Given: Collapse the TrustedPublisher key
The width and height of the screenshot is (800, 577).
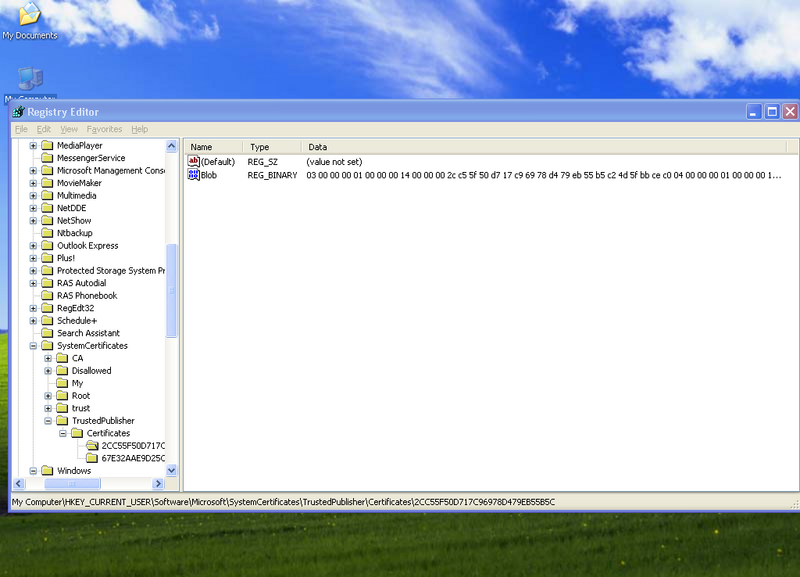Looking at the screenshot, I should pos(48,421).
